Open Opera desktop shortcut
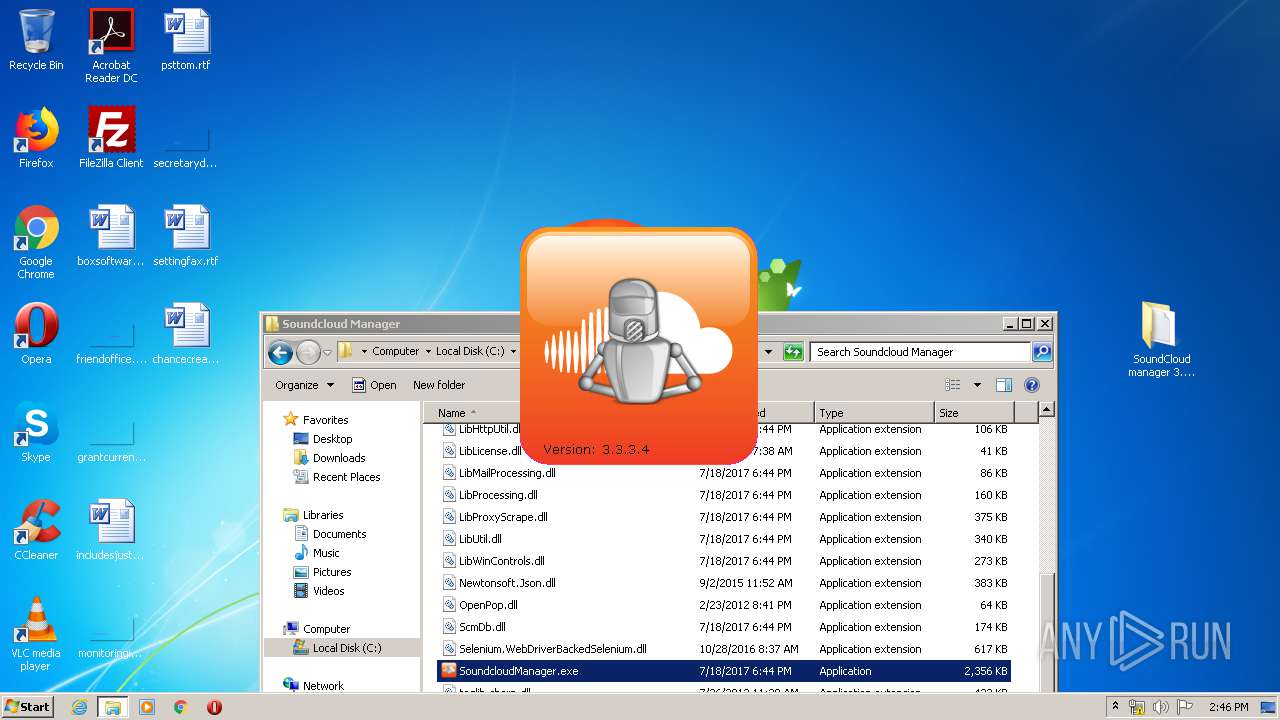The height and width of the screenshot is (720, 1280). (36, 334)
